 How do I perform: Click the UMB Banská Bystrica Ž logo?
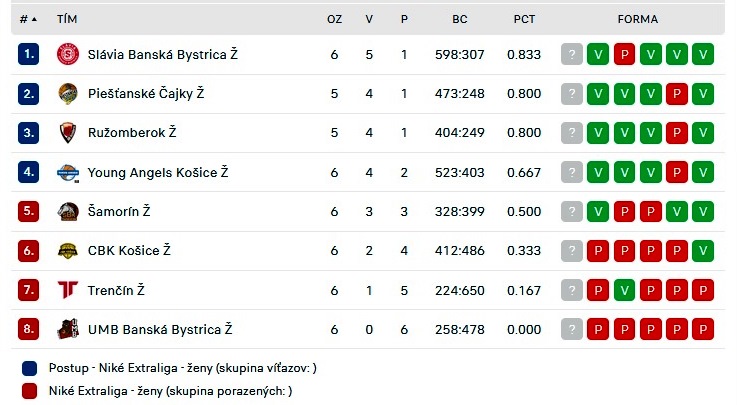[68, 329]
